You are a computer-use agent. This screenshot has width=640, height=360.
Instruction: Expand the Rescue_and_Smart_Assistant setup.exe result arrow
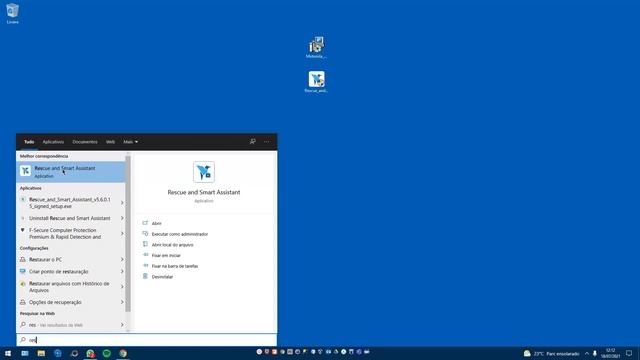122,203
